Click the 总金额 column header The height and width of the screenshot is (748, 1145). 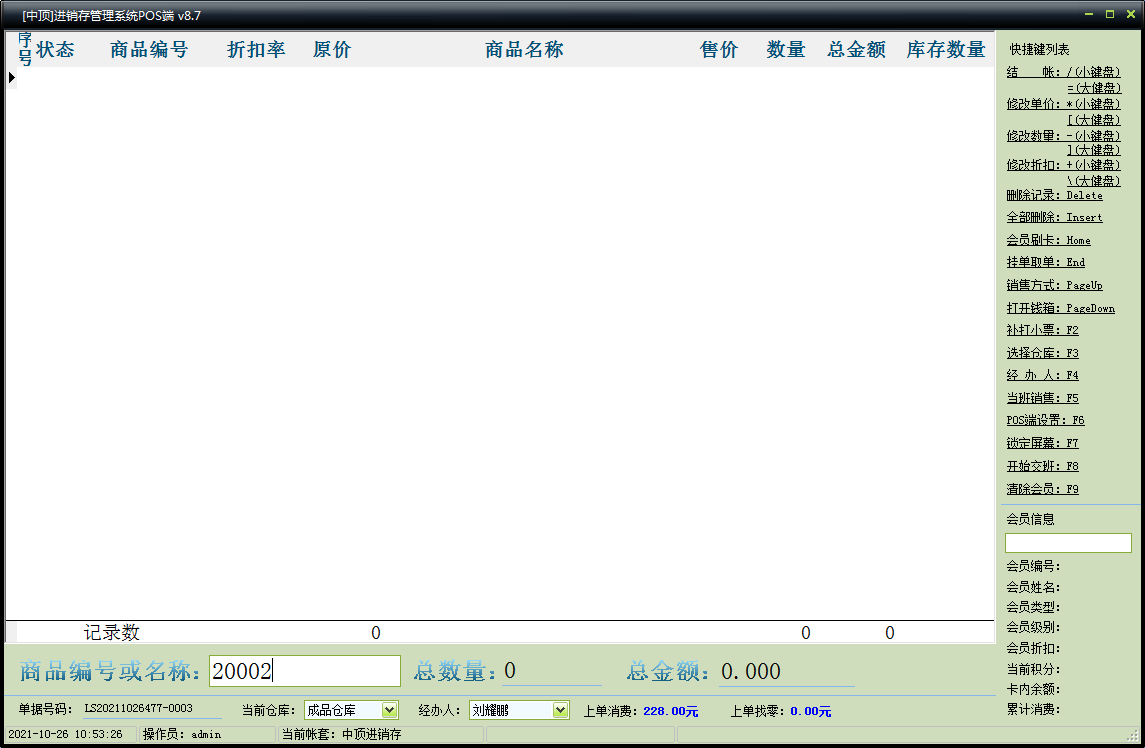(x=857, y=50)
